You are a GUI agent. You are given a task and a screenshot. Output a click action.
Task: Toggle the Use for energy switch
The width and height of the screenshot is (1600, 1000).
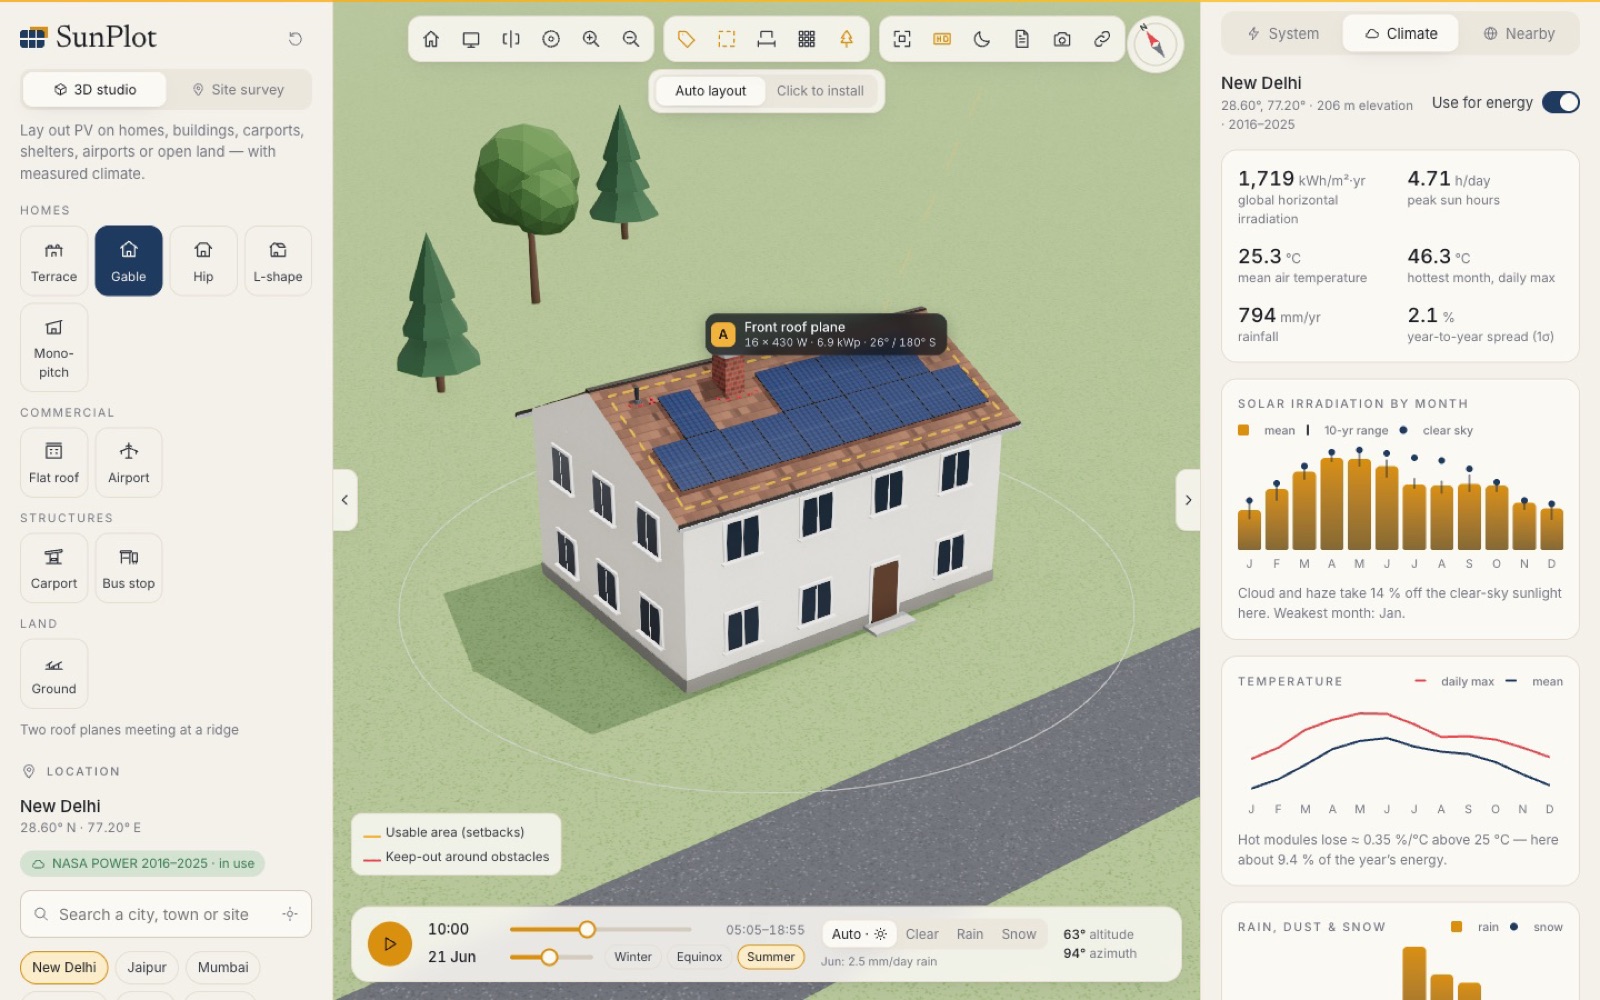[x=1560, y=102]
